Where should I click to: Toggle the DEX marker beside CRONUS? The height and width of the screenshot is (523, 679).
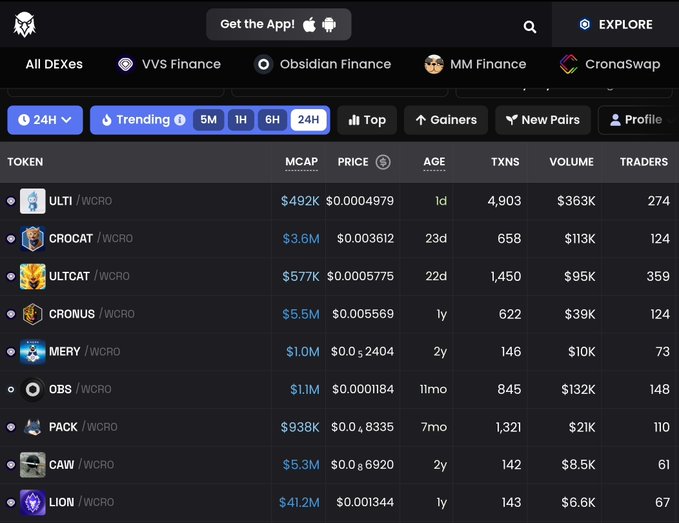pyautogui.click(x=11, y=314)
